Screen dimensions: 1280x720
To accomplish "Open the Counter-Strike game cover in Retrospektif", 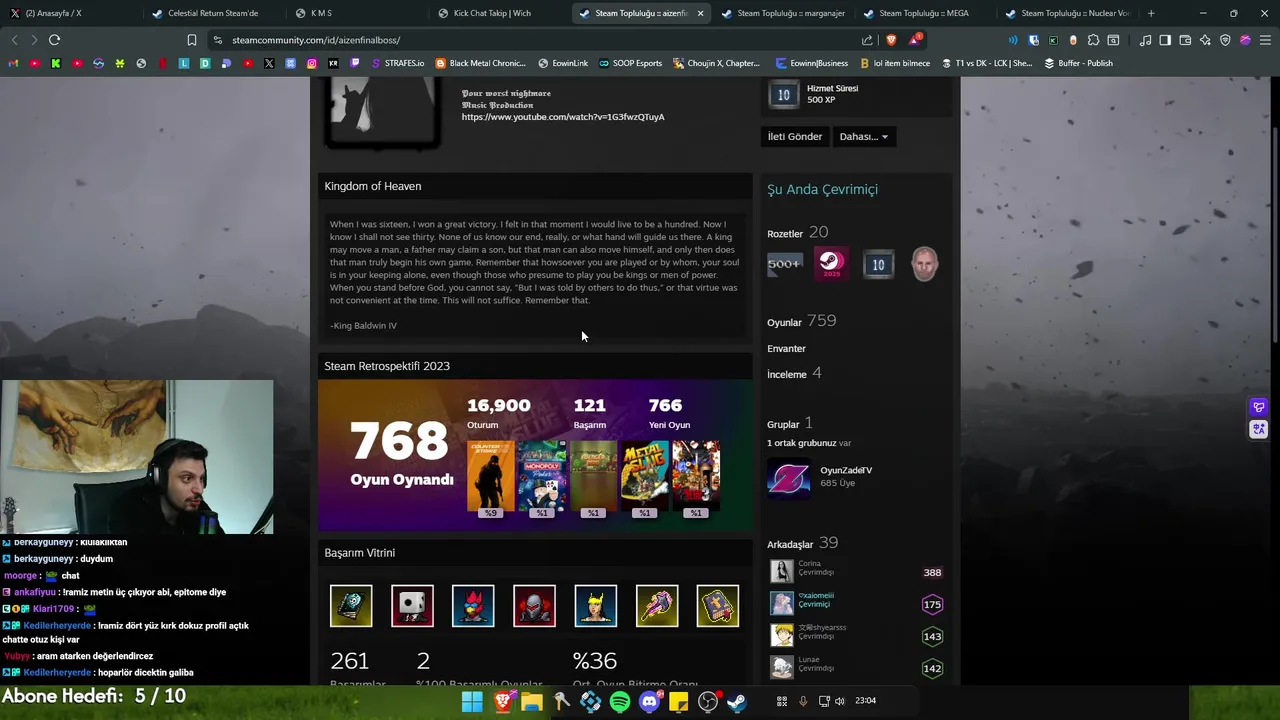I will [x=491, y=475].
